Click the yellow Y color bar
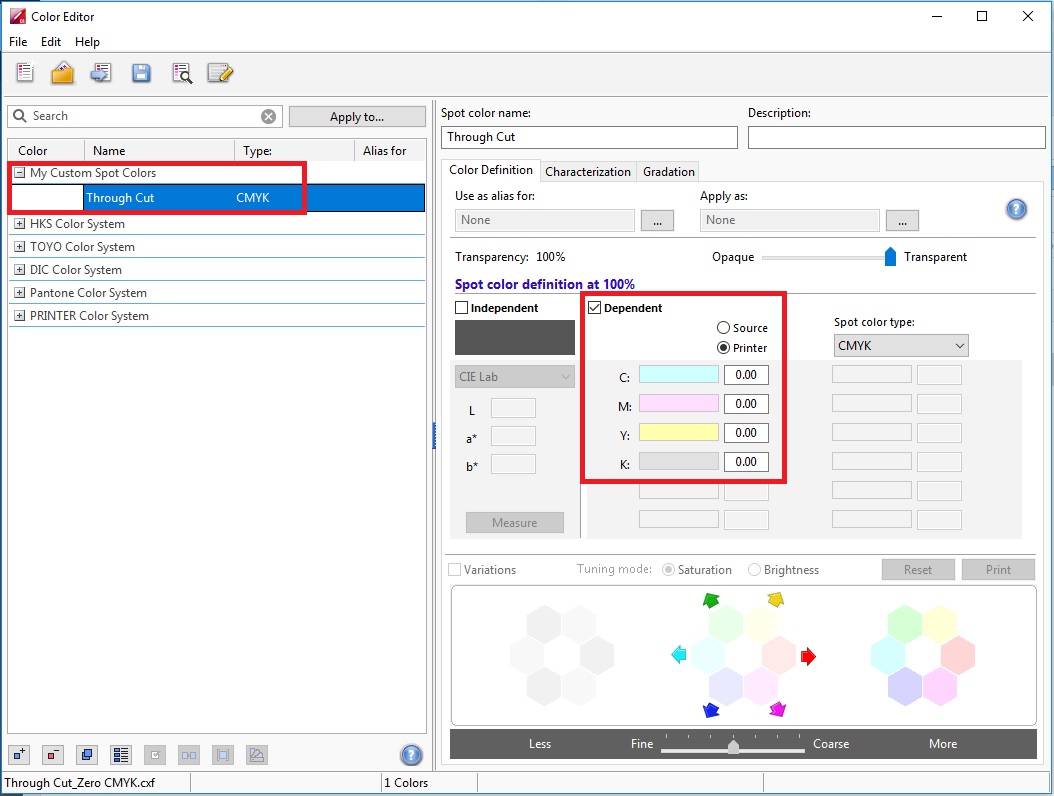The height and width of the screenshot is (796, 1054). 678,432
